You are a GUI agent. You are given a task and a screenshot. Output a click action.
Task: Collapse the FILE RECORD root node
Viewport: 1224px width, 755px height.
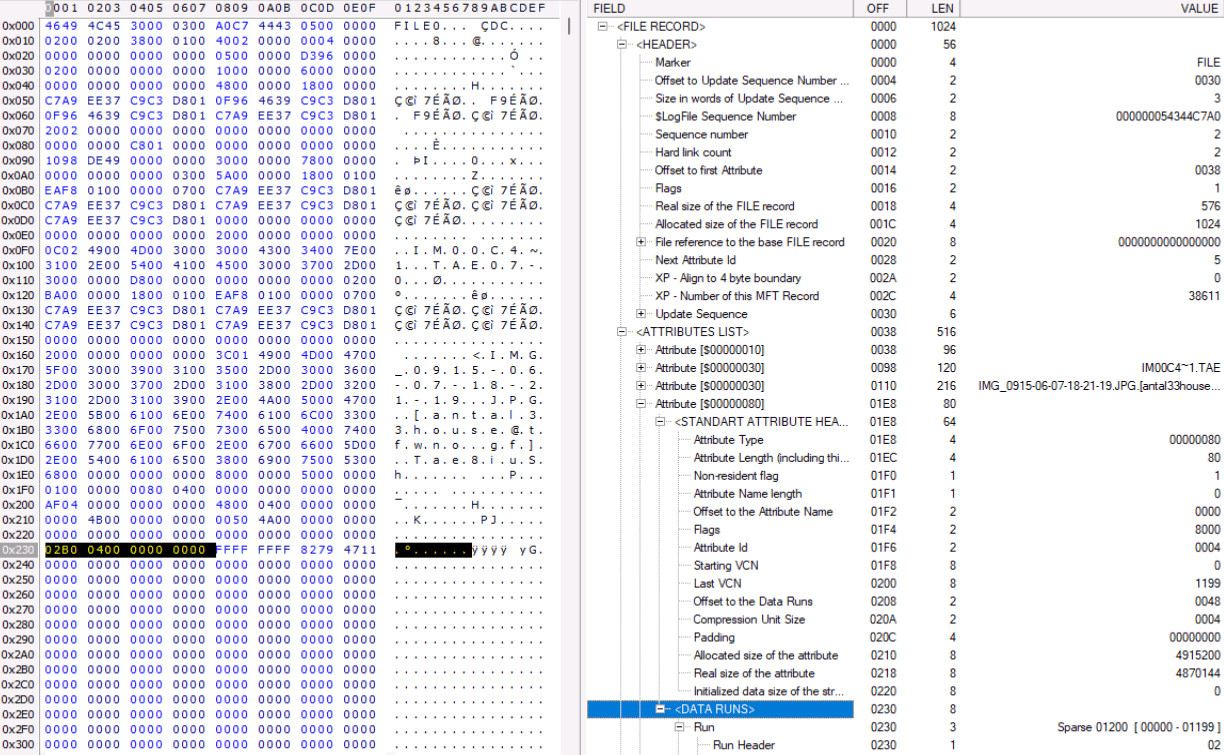[x=603, y=26]
